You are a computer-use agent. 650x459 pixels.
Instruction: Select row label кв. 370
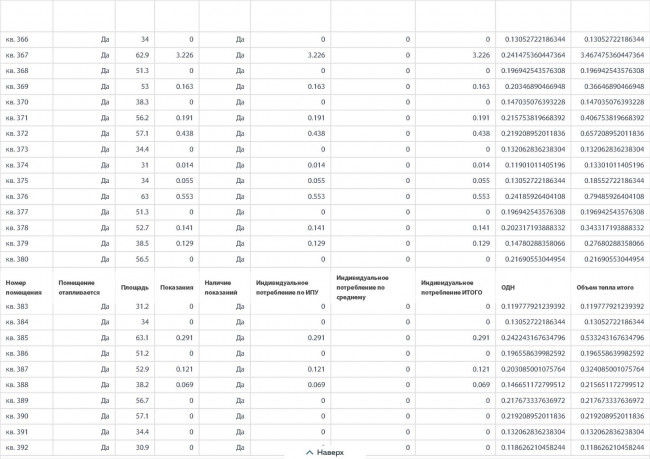17,102
